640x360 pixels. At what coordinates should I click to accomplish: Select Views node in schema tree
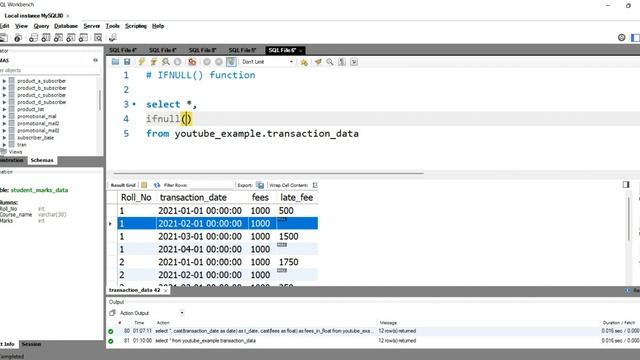[x=16, y=152]
